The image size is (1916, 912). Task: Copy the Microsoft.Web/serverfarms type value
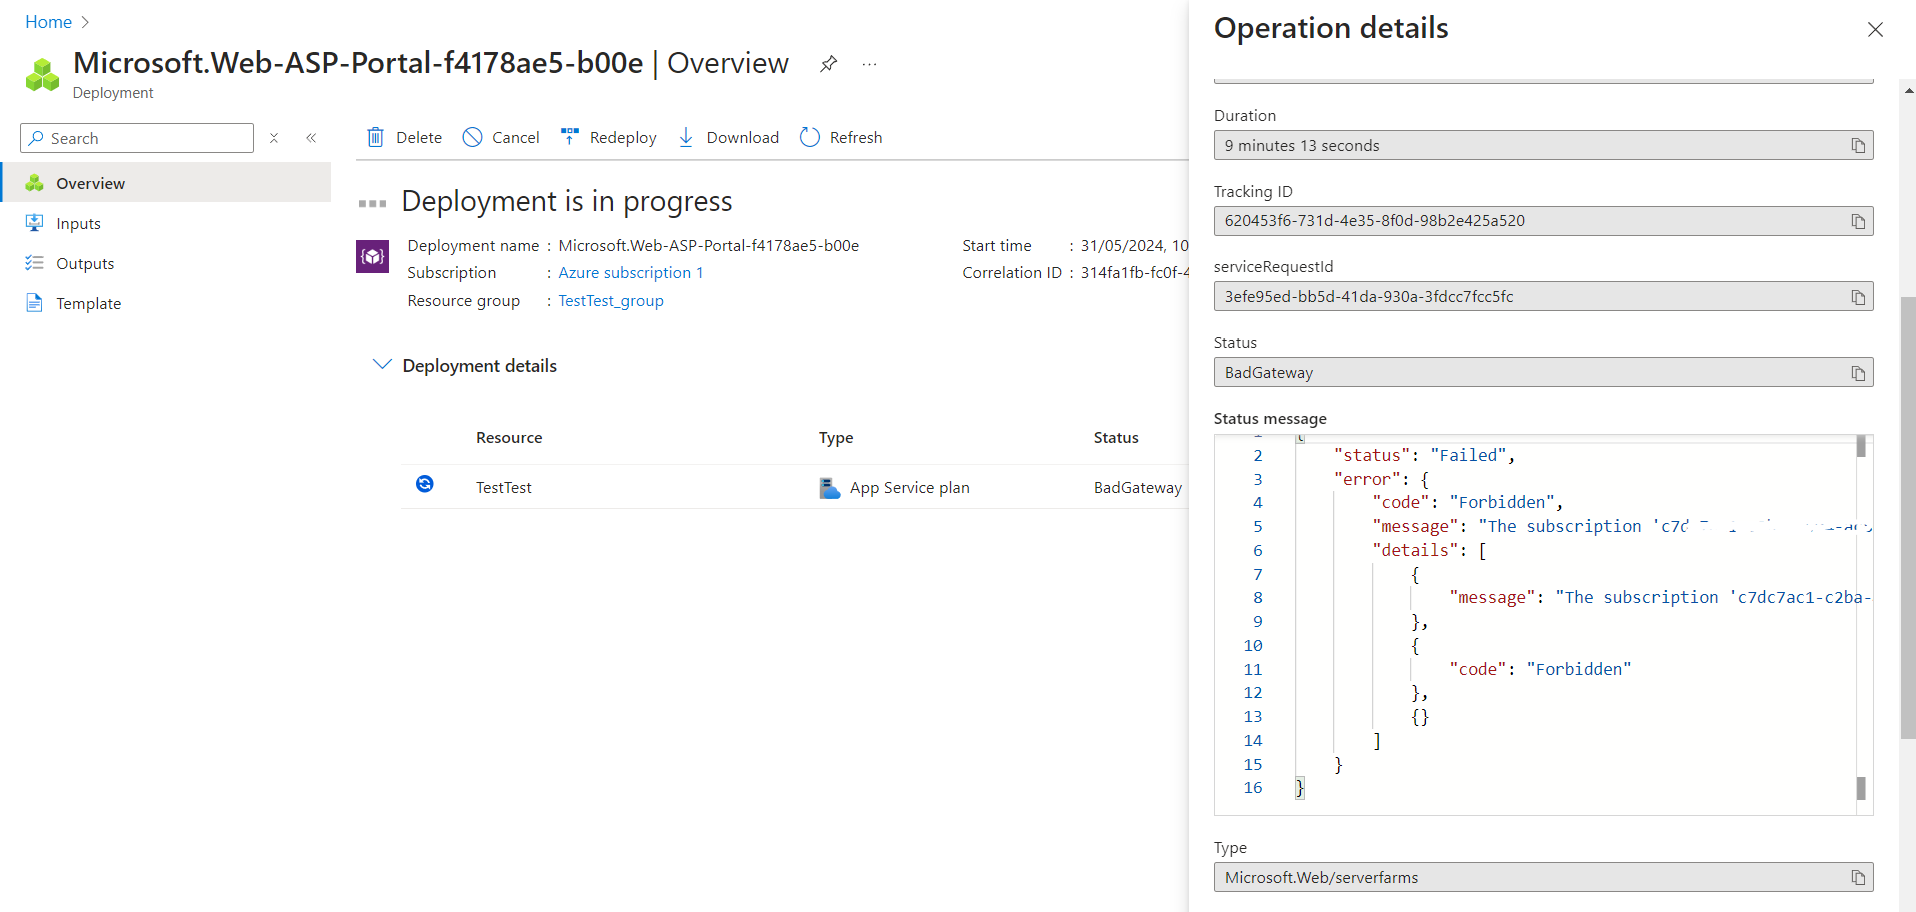click(x=1858, y=877)
